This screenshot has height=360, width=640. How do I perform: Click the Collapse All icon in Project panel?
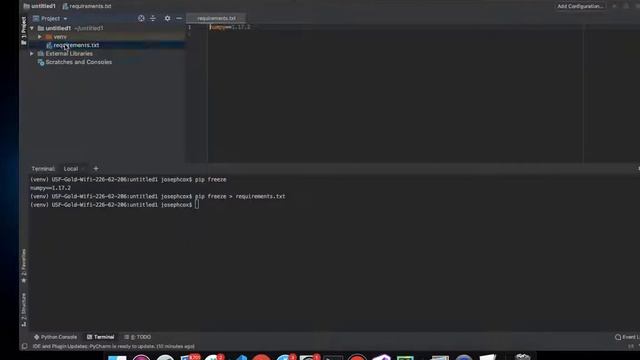click(x=153, y=18)
